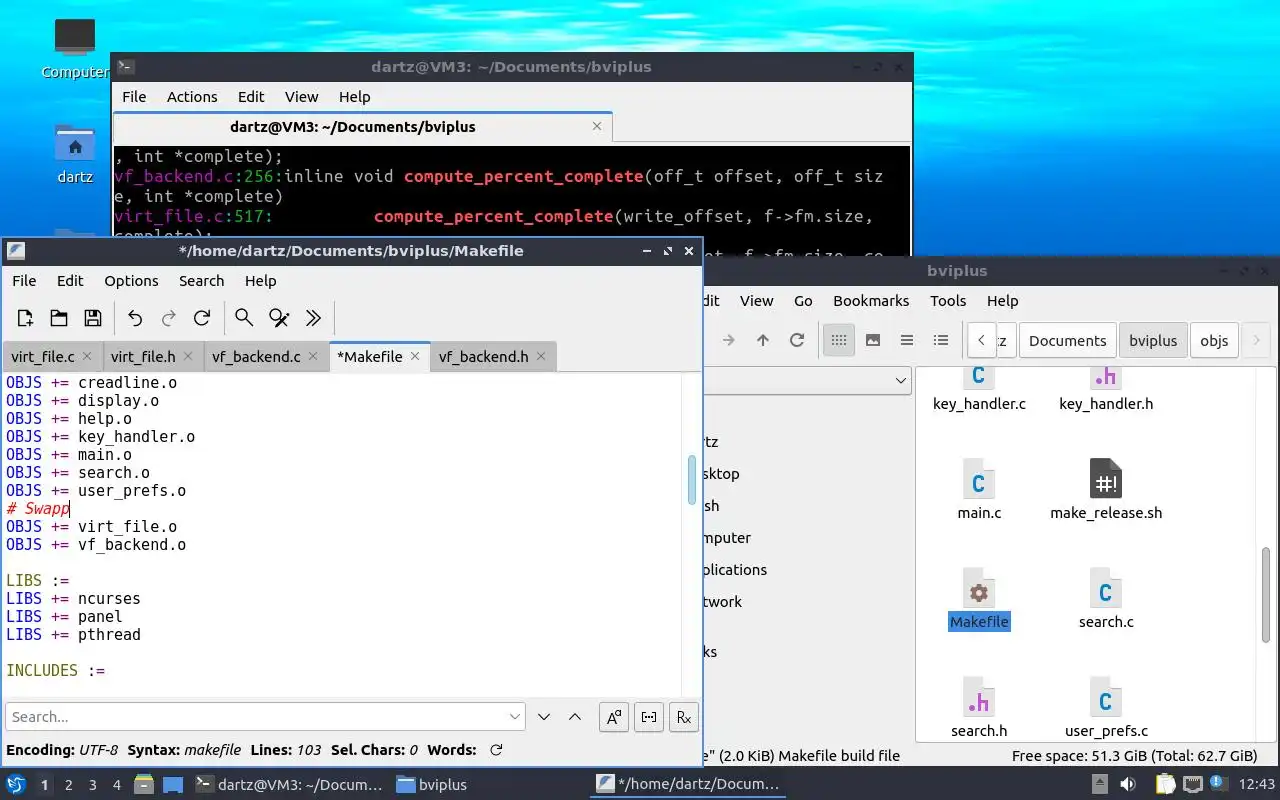Switch file manager to compact list view
1280x800 pixels.
tap(907, 340)
